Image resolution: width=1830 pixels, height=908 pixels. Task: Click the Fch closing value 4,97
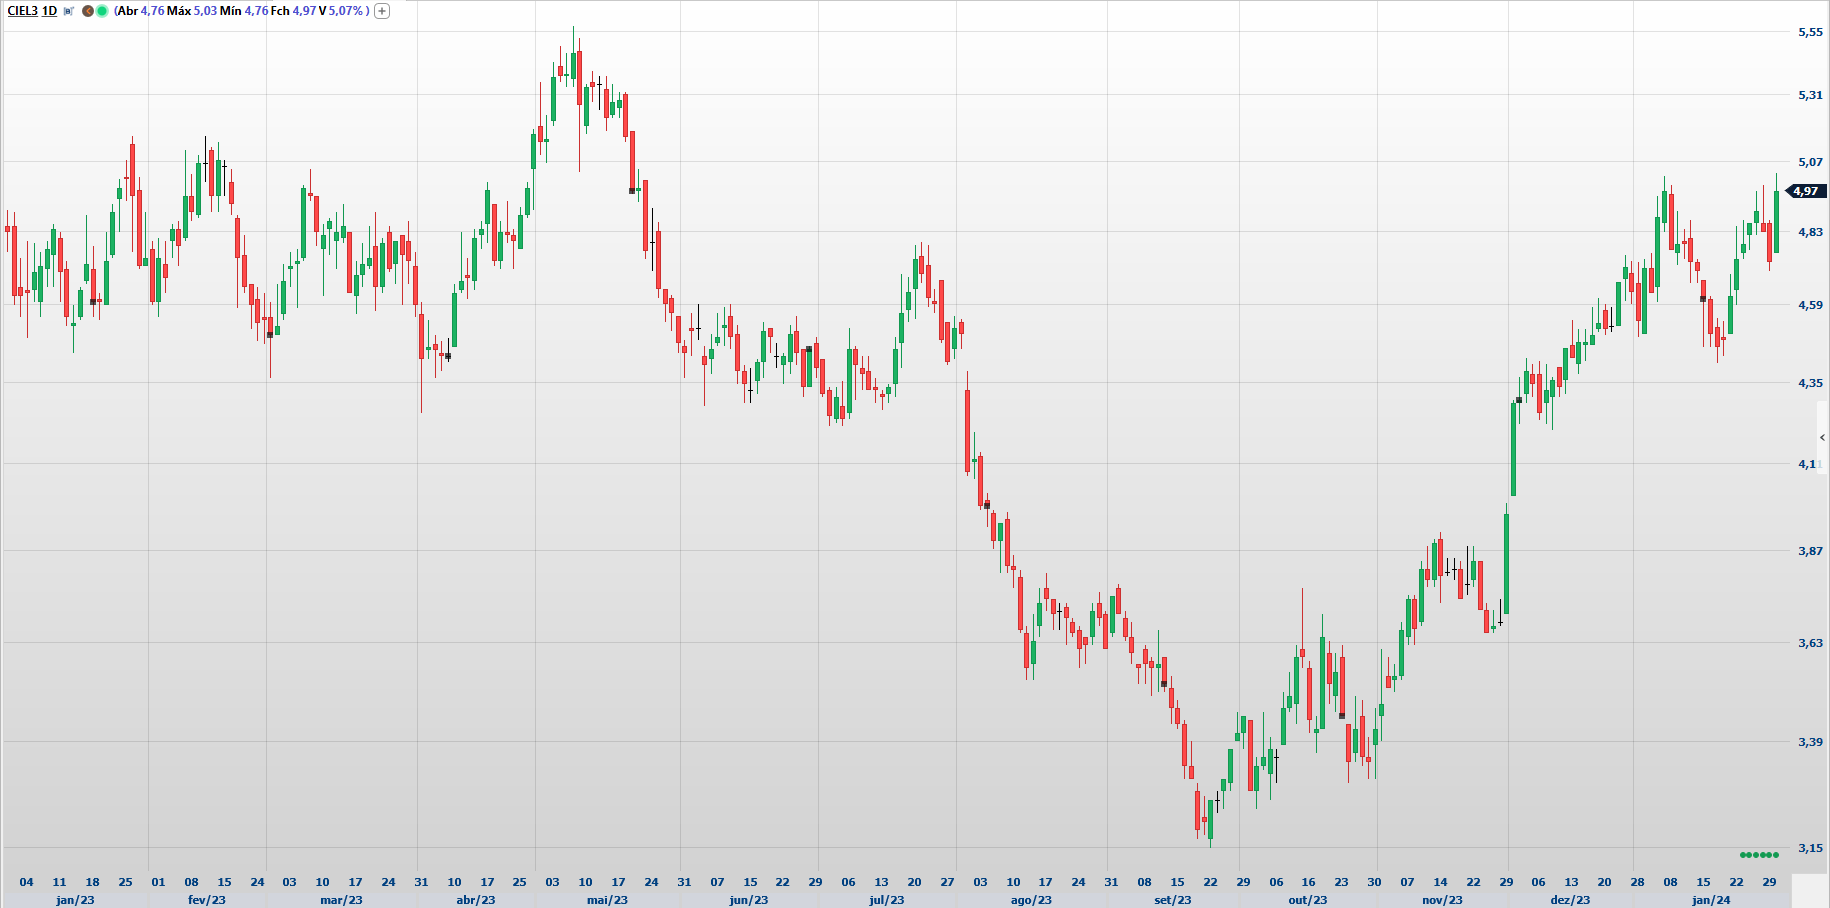coord(304,11)
